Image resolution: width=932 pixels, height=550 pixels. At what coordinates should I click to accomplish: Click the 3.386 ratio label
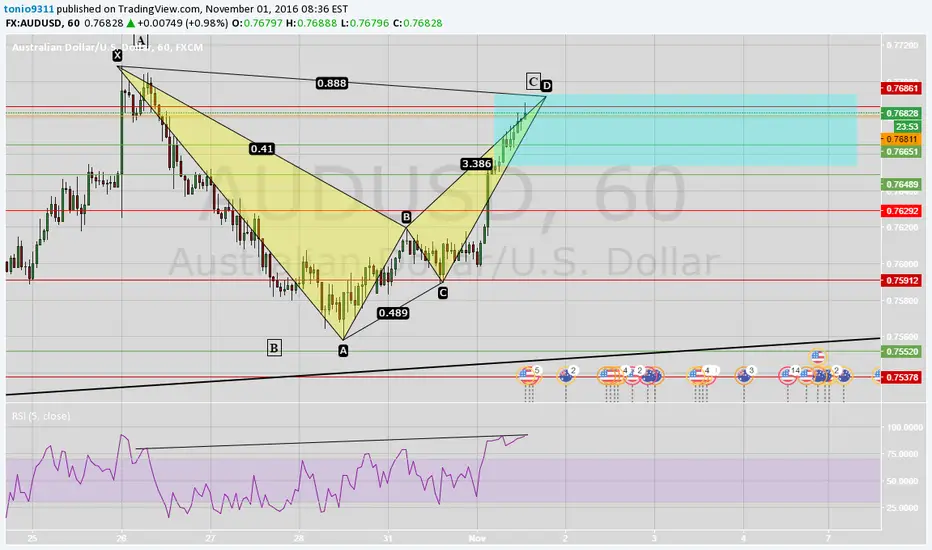[x=476, y=164]
